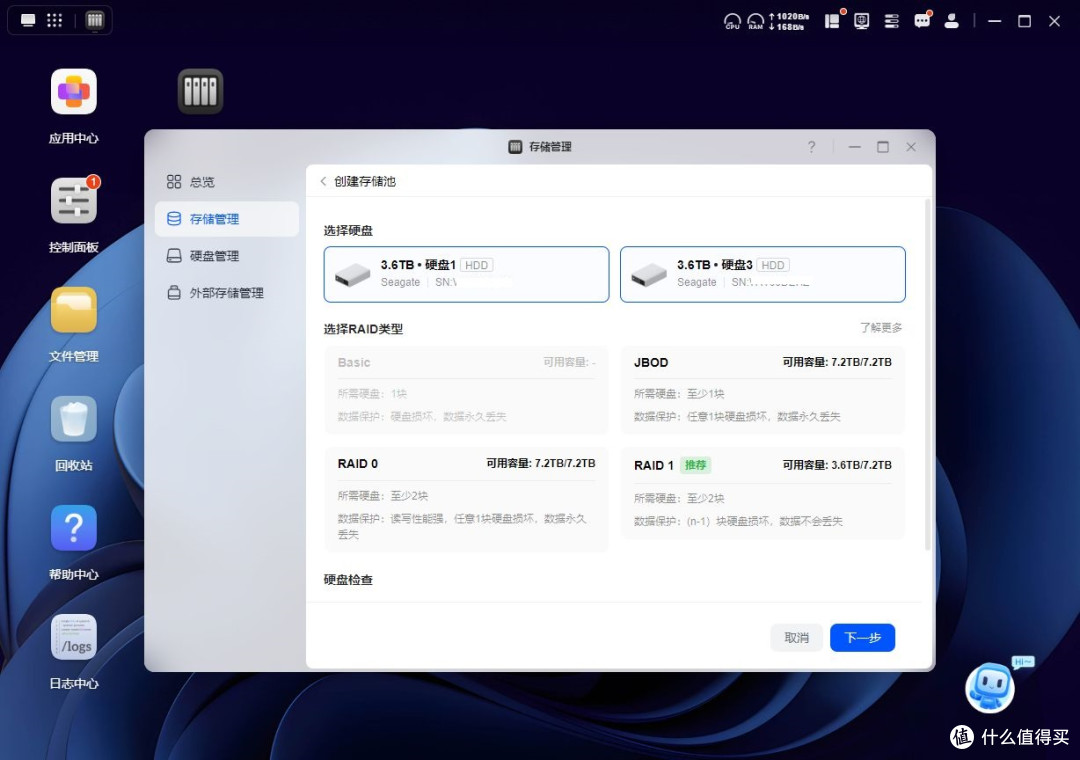Open the 帮助中心 question mark icon
Viewport: 1080px width, 760px height.
coord(74,528)
